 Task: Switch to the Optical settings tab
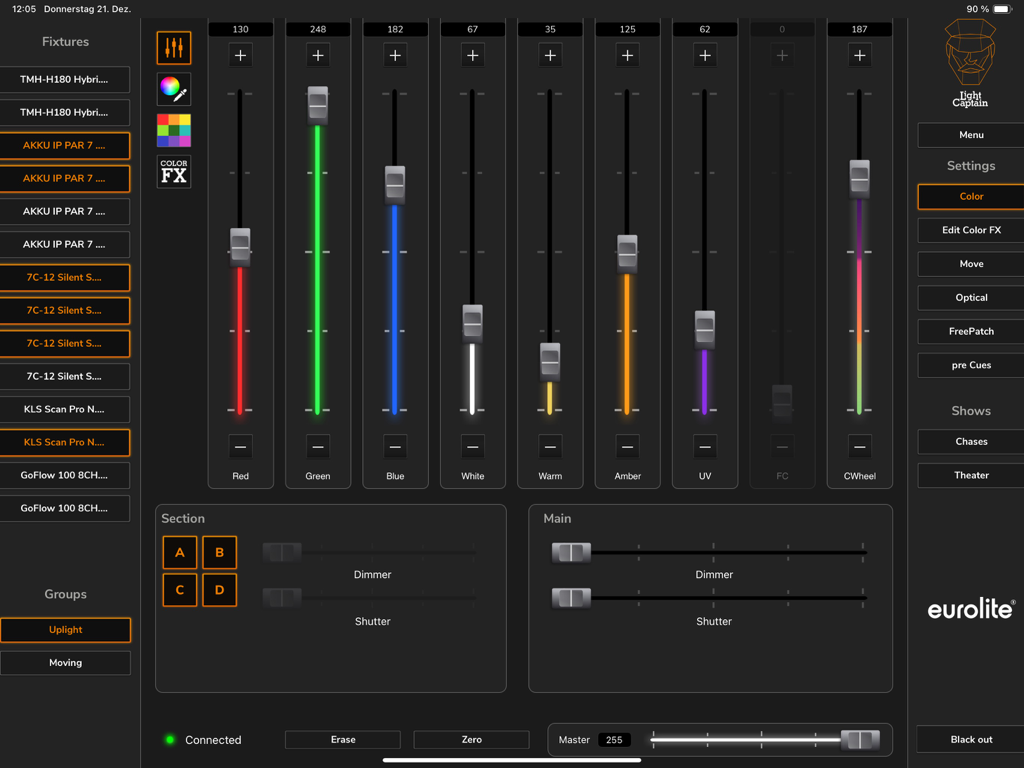[969, 297]
